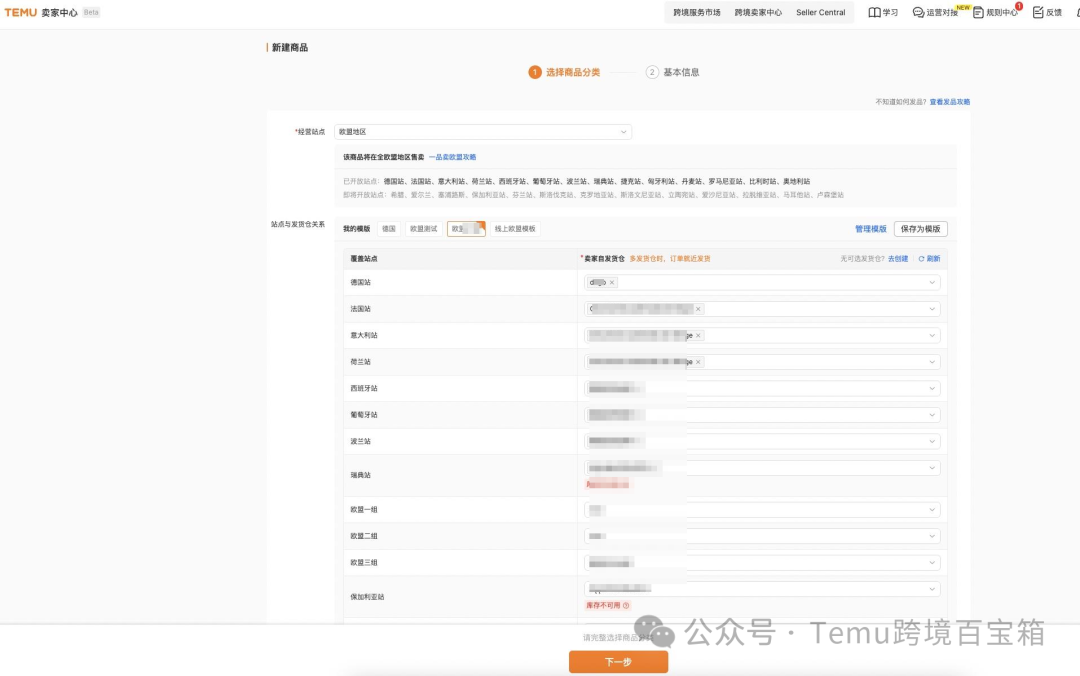The image size is (1080, 676).
Task: Open 查看发品攻略 link
Action: coord(950,102)
